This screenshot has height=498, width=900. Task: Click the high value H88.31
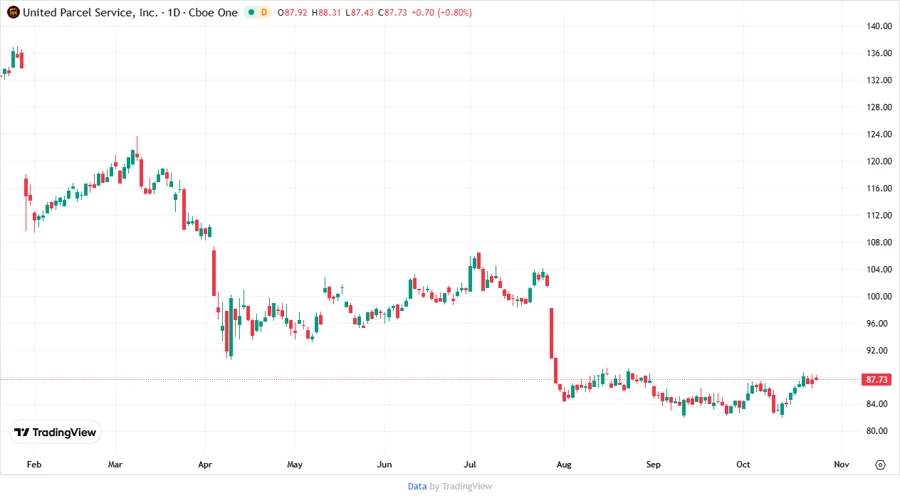[x=326, y=12]
